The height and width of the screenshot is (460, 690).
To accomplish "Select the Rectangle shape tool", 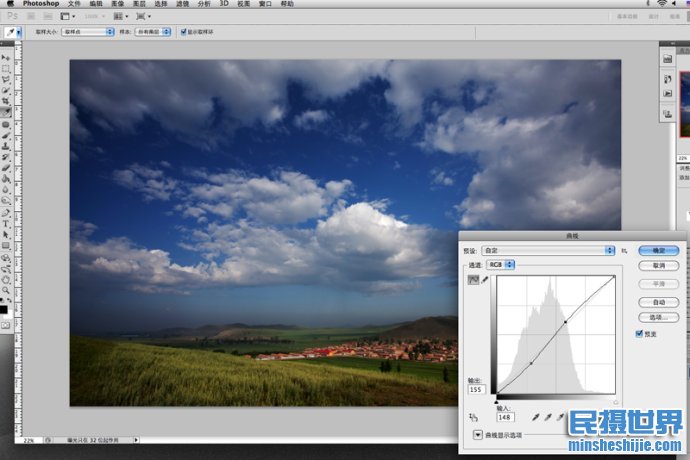I will pyautogui.click(x=6, y=246).
